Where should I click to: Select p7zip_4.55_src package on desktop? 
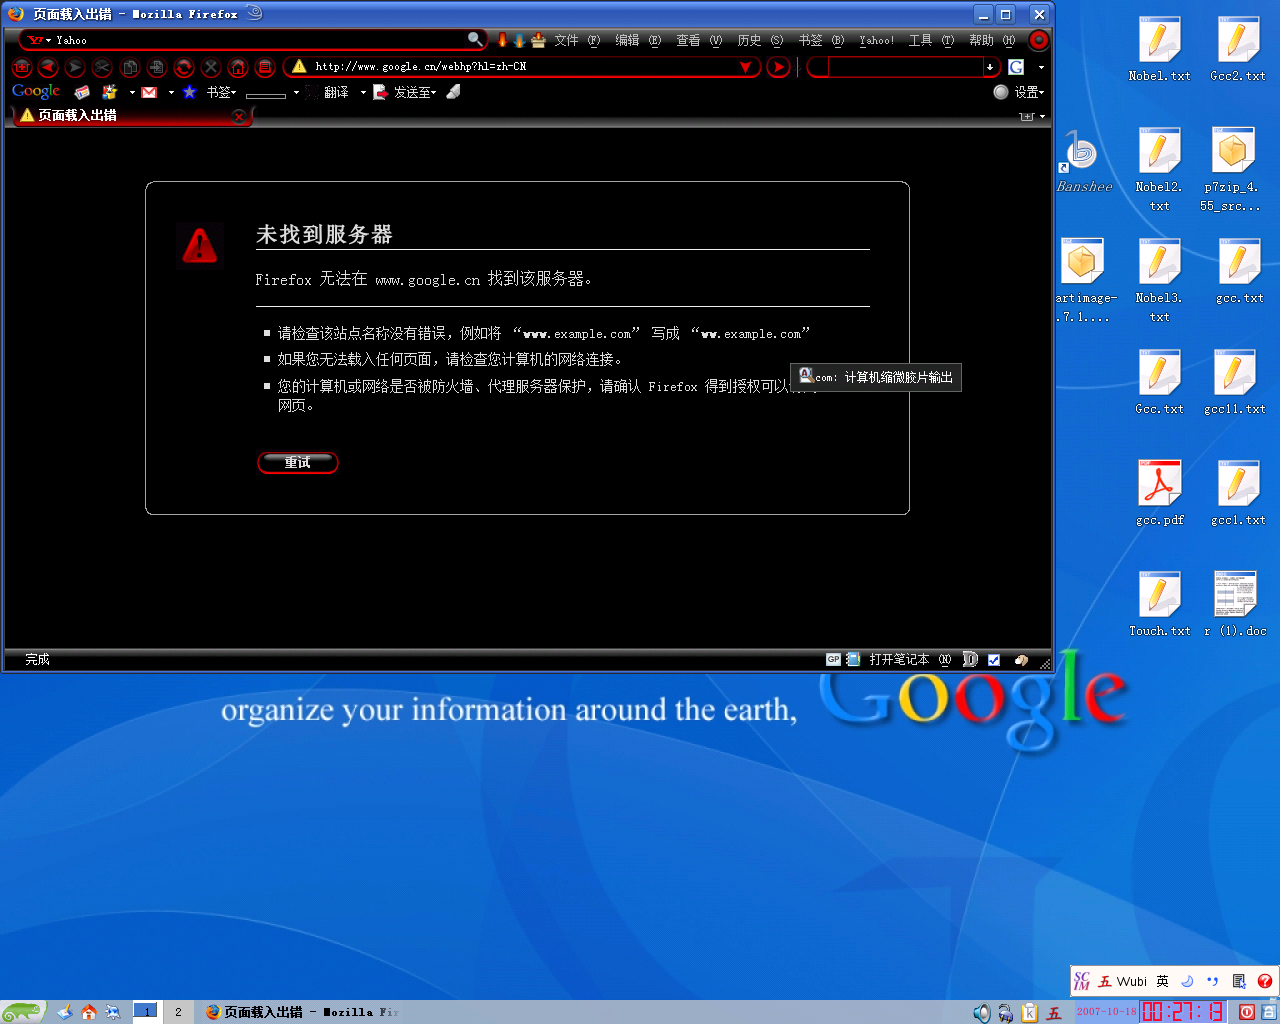[1231, 169]
